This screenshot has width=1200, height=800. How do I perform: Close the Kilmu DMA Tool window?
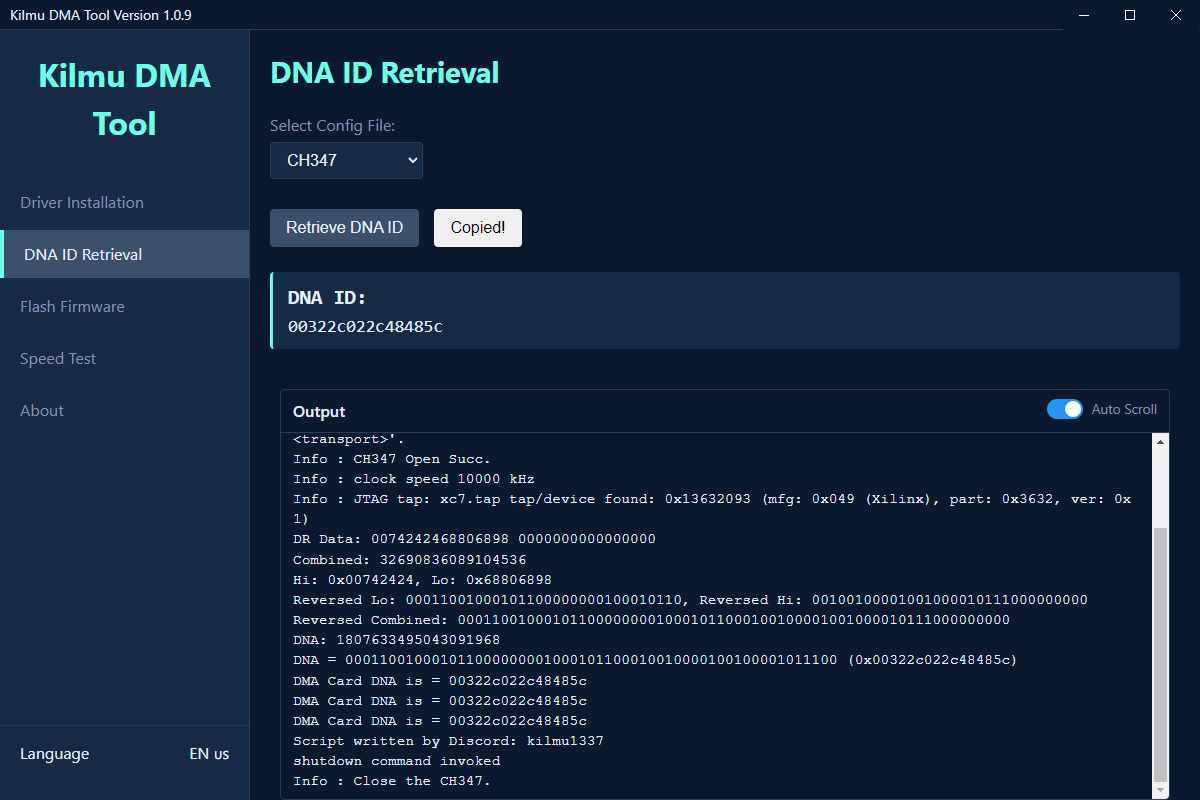(1176, 15)
